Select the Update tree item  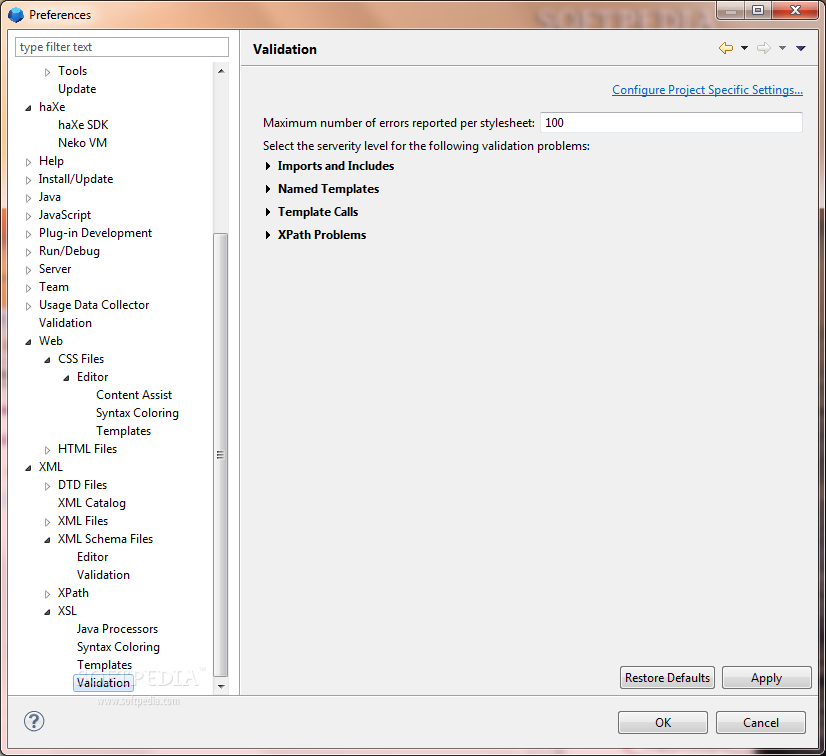(77, 89)
